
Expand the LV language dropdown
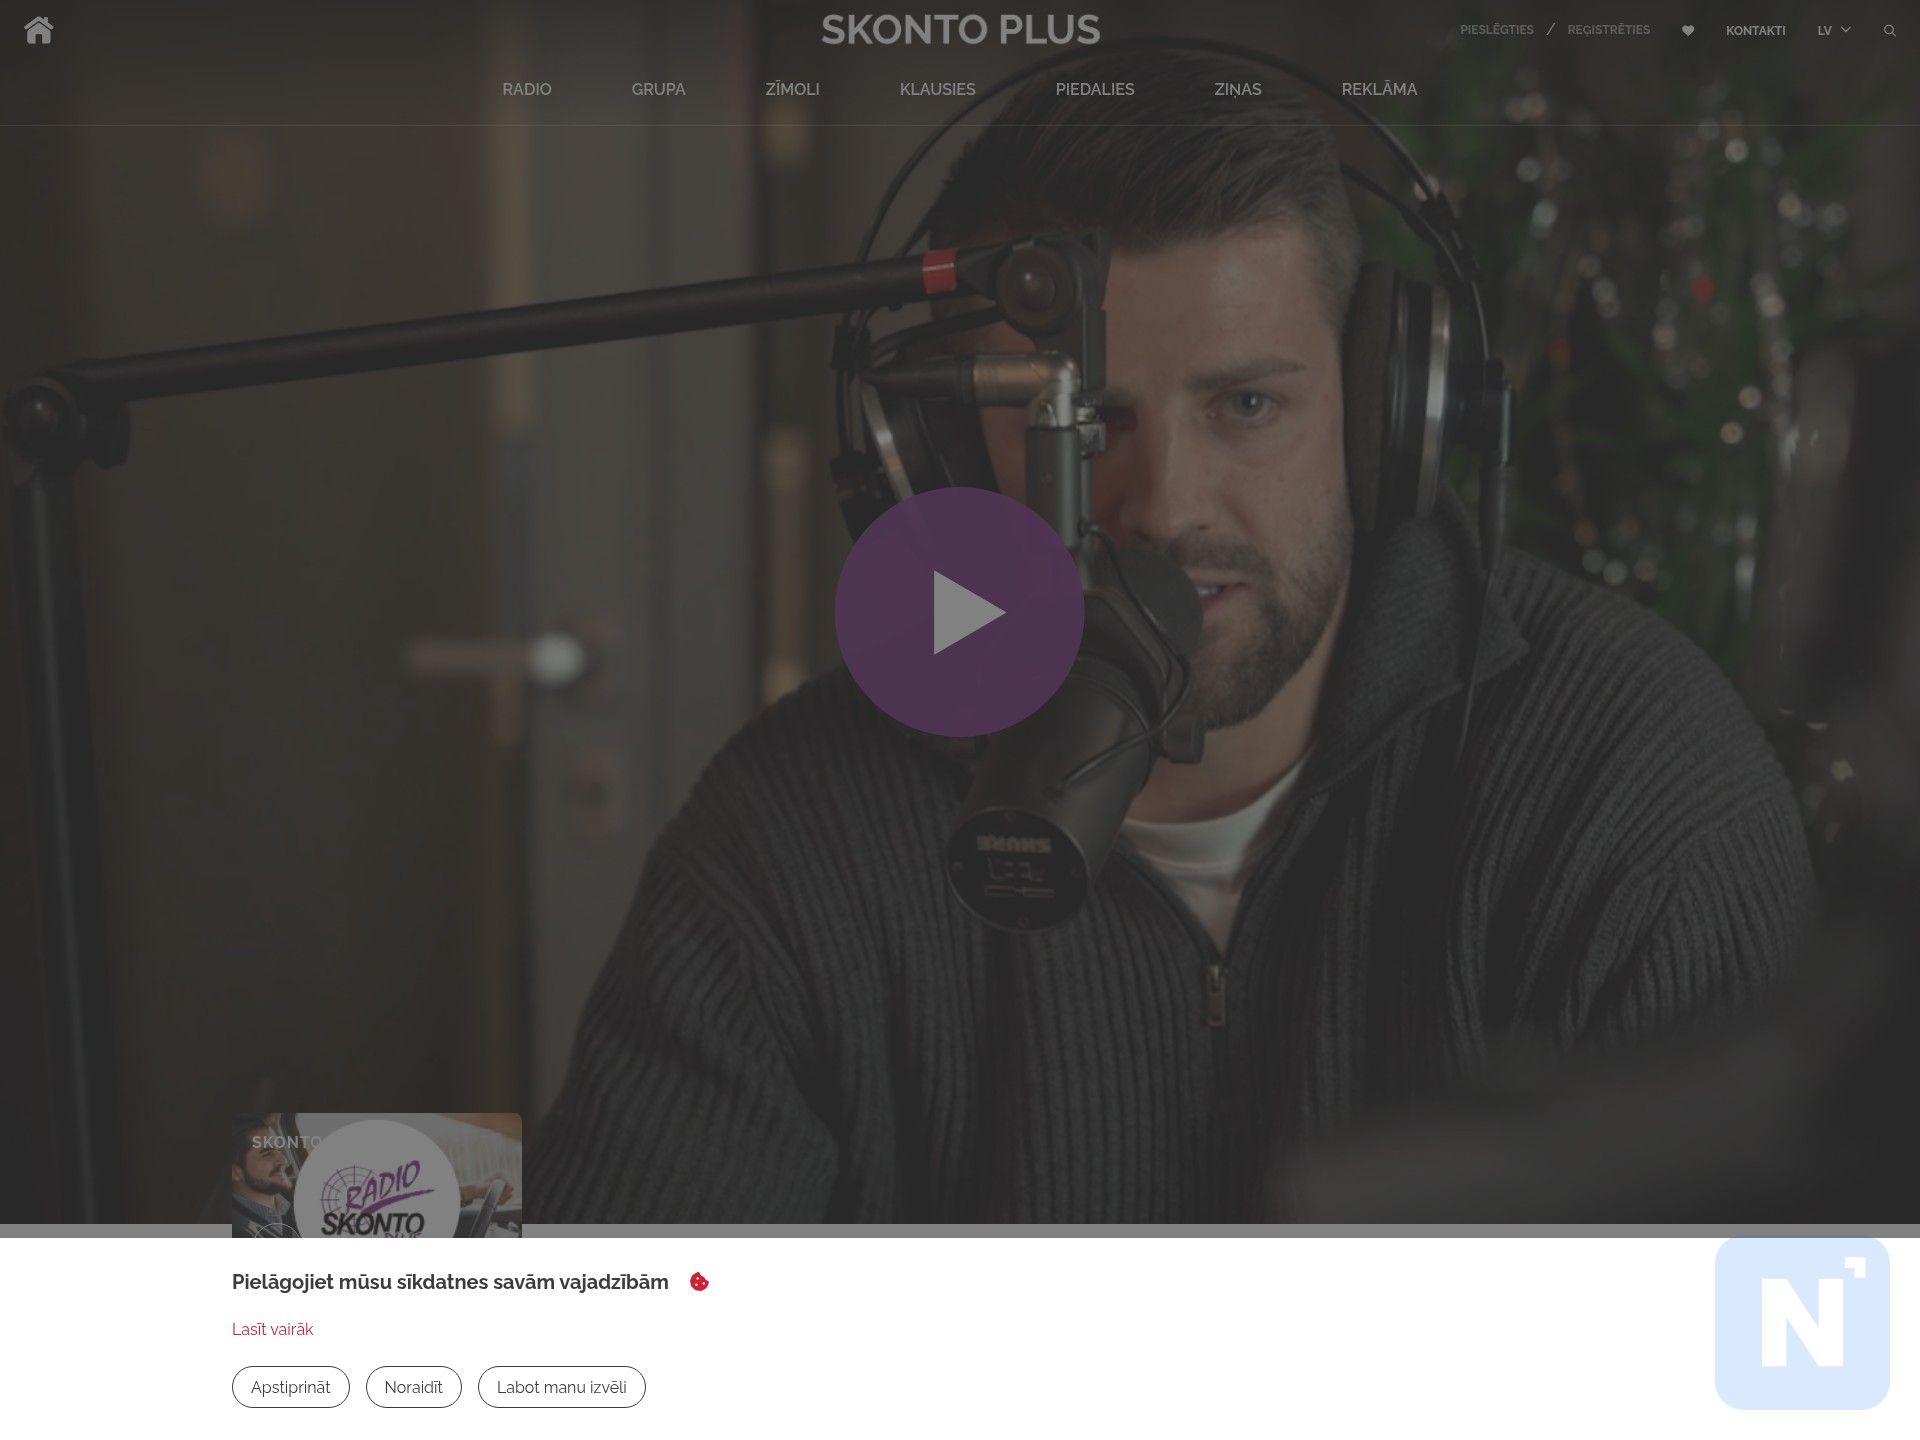click(x=1834, y=30)
